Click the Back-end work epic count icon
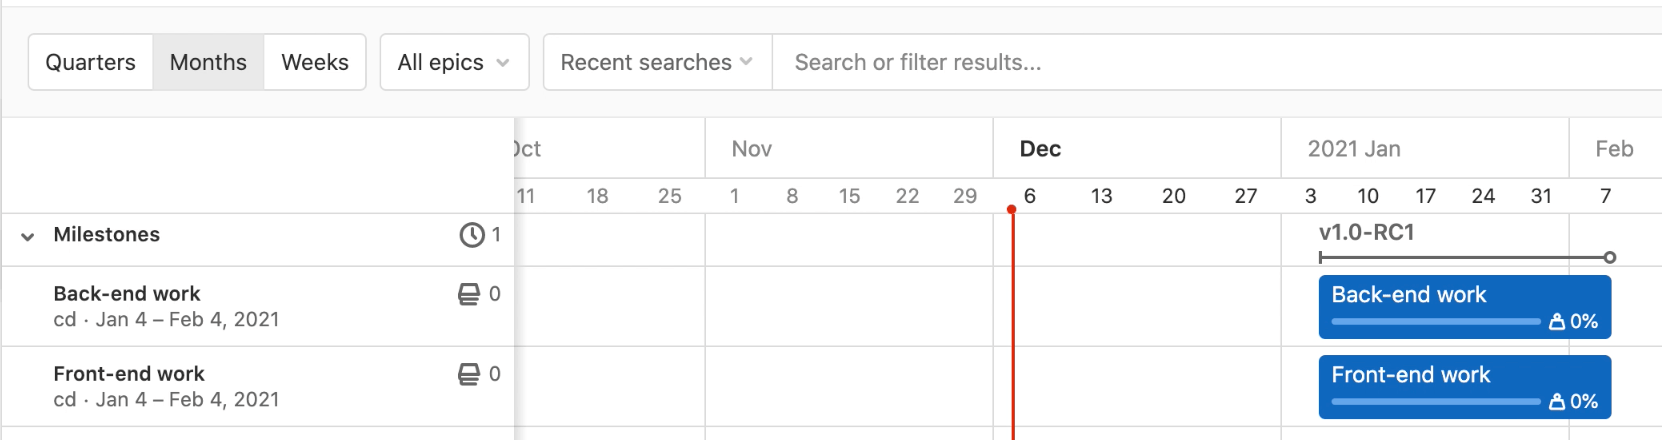1662x440 pixels. [x=468, y=294]
